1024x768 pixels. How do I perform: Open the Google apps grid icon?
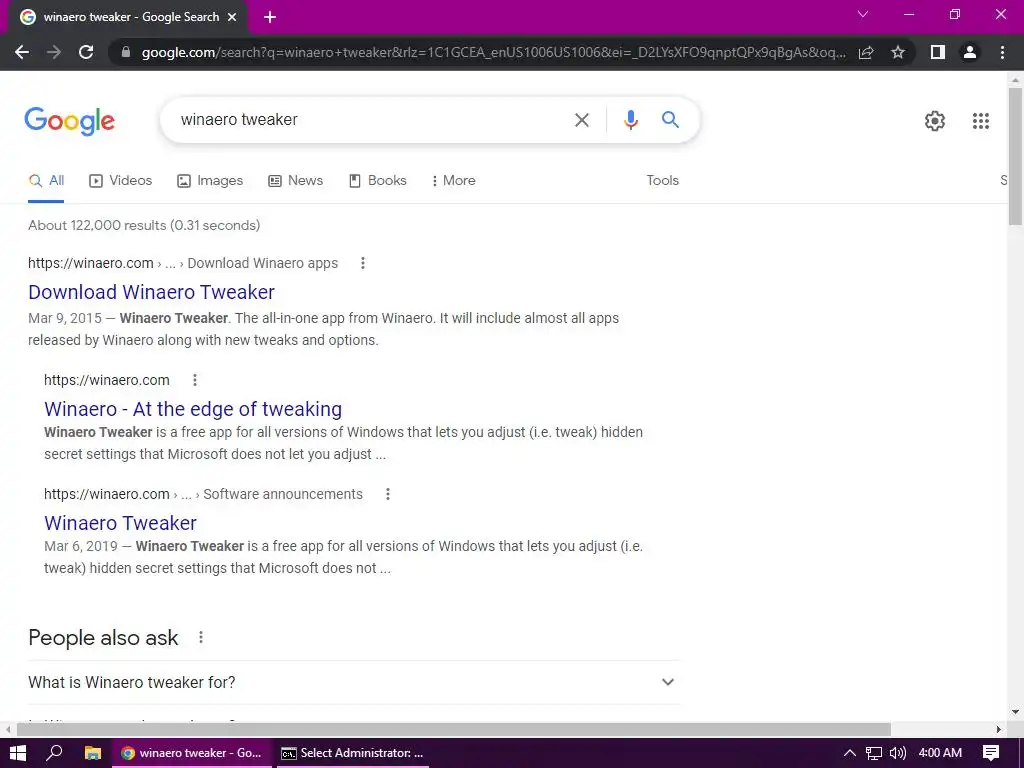[x=980, y=121]
